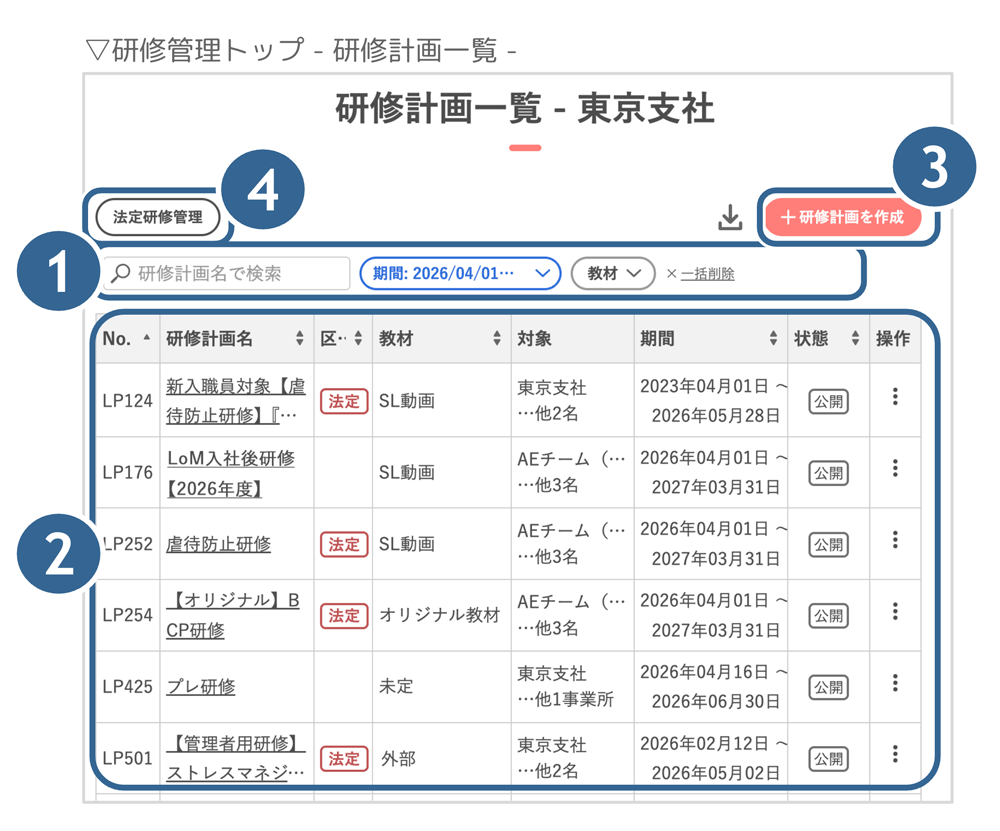
Task: Open the row actions for LP425
Action: tap(895, 682)
